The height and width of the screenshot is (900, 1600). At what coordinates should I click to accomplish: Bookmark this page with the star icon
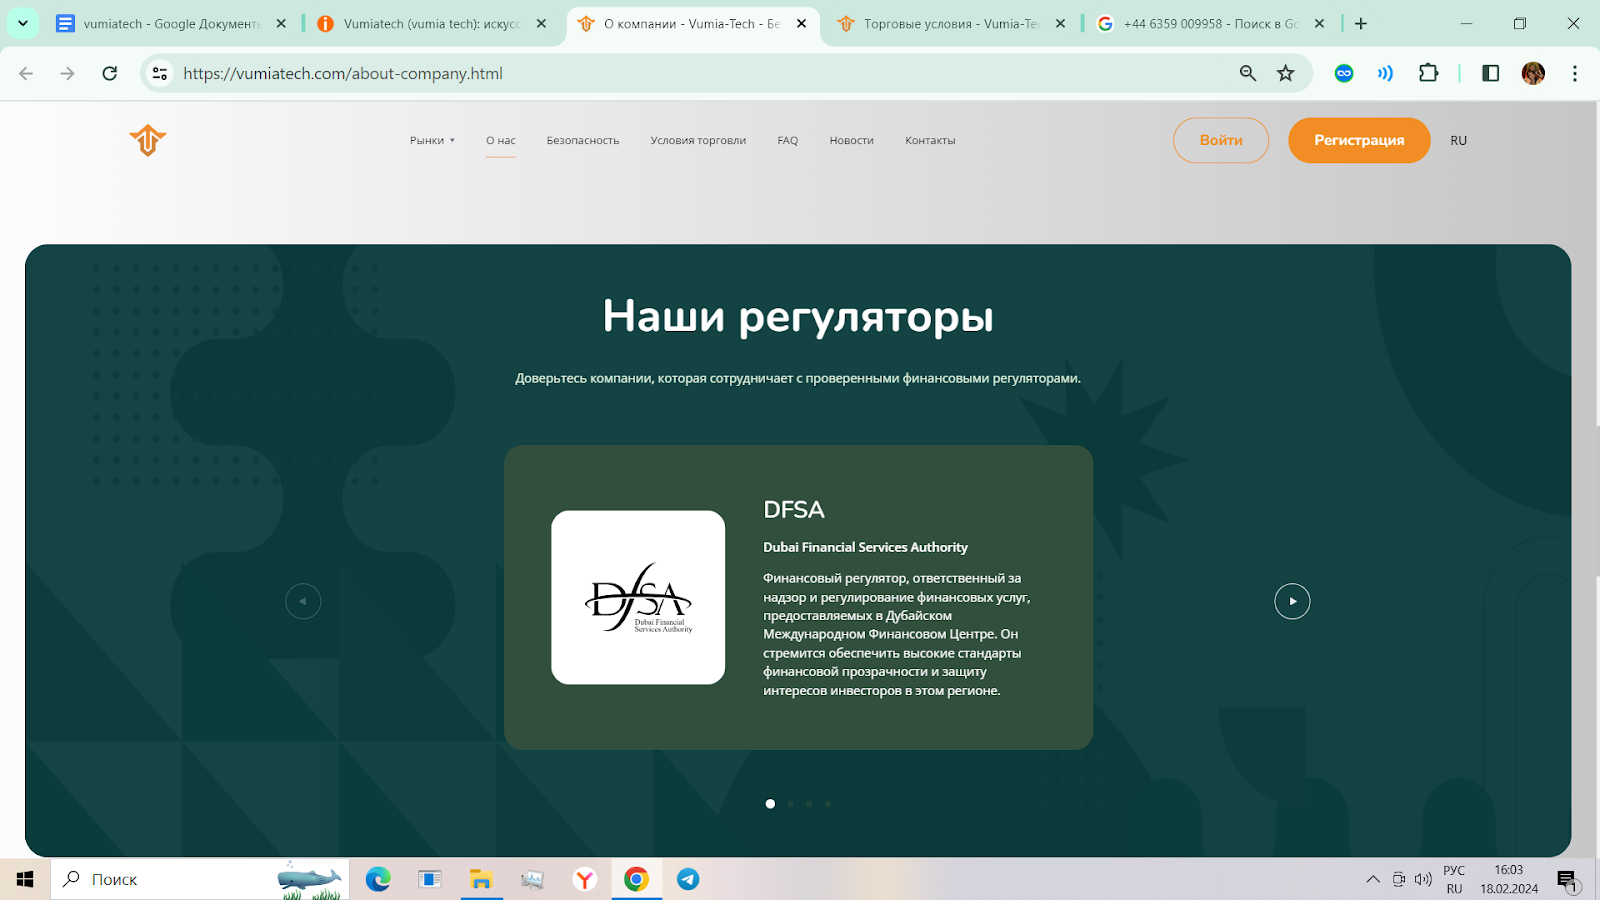pos(1286,73)
